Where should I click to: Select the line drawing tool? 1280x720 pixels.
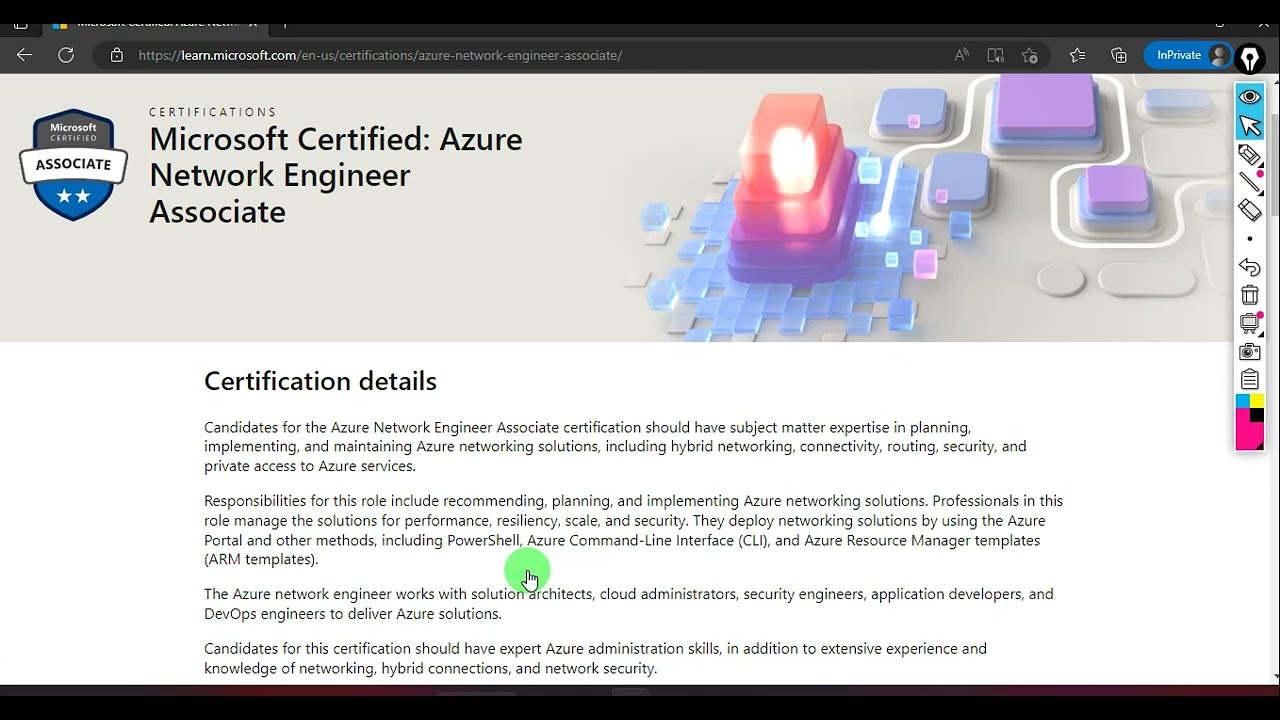coord(1250,182)
